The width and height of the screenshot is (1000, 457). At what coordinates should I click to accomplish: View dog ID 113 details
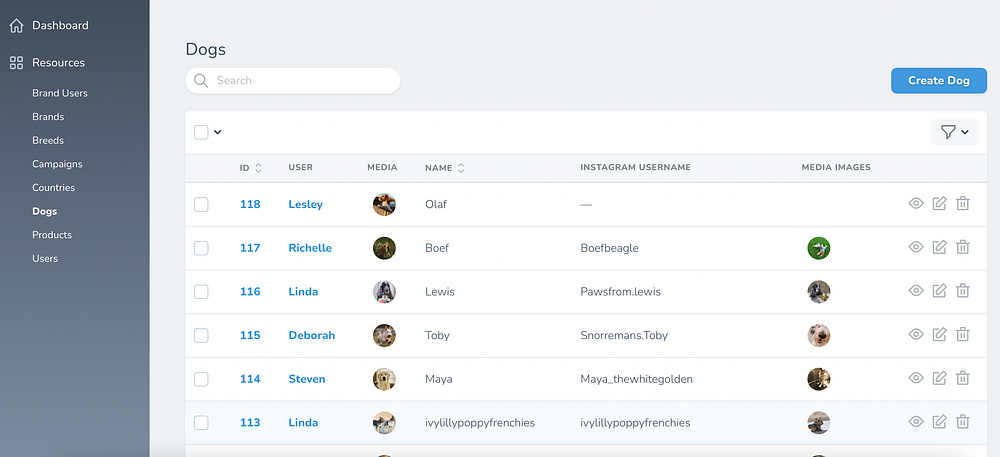click(x=915, y=422)
